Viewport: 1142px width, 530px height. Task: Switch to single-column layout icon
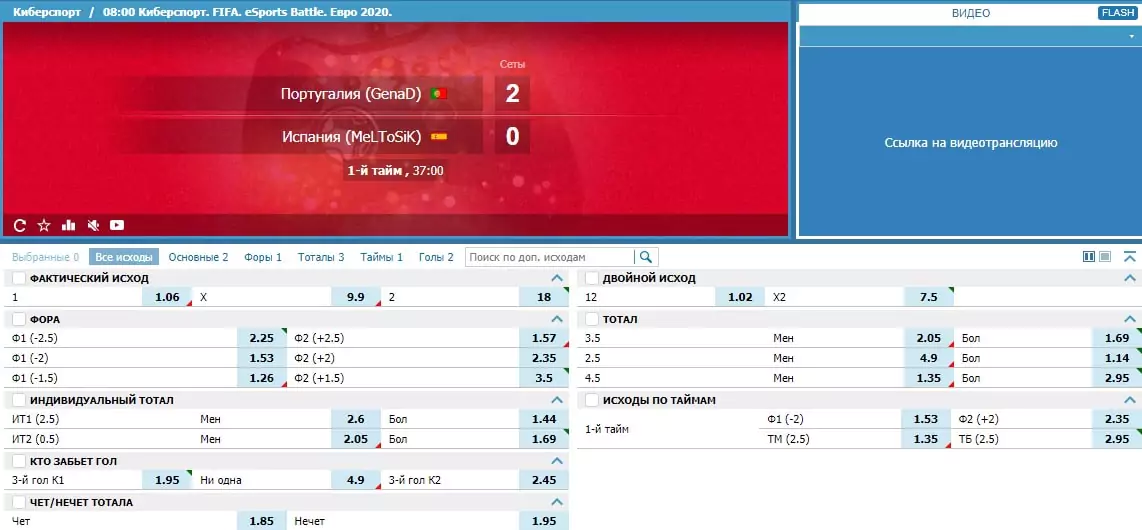point(1105,256)
